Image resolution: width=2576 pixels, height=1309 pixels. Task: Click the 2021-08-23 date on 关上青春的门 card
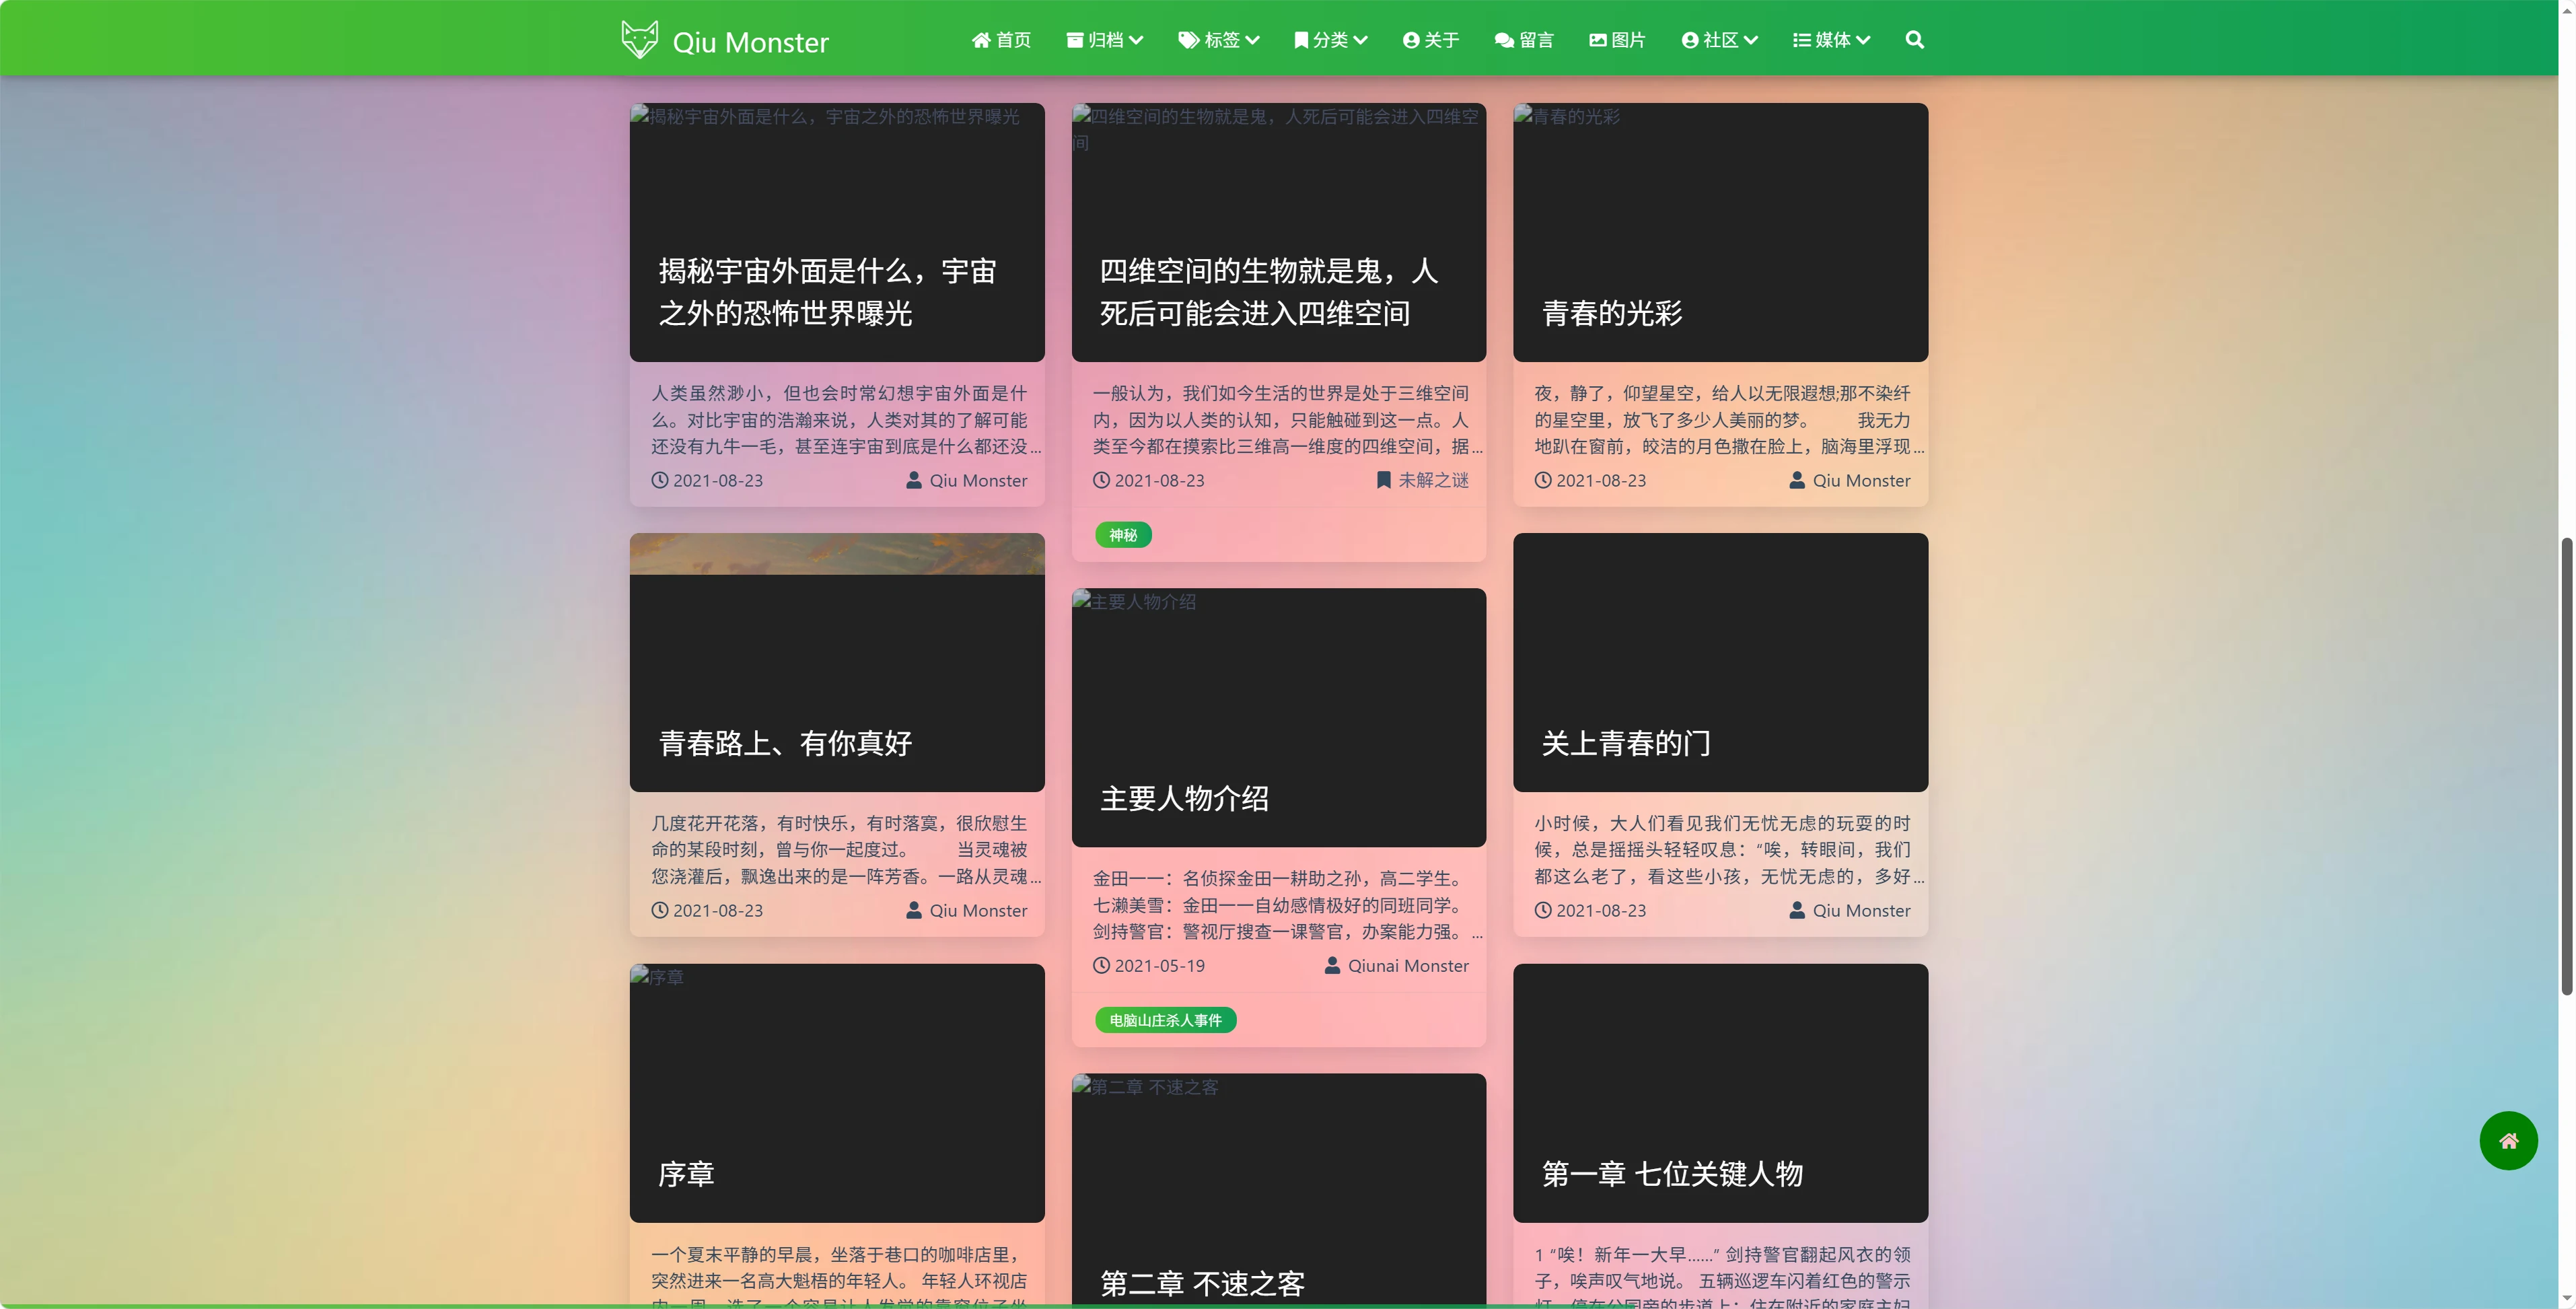[x=1601, y=910]
